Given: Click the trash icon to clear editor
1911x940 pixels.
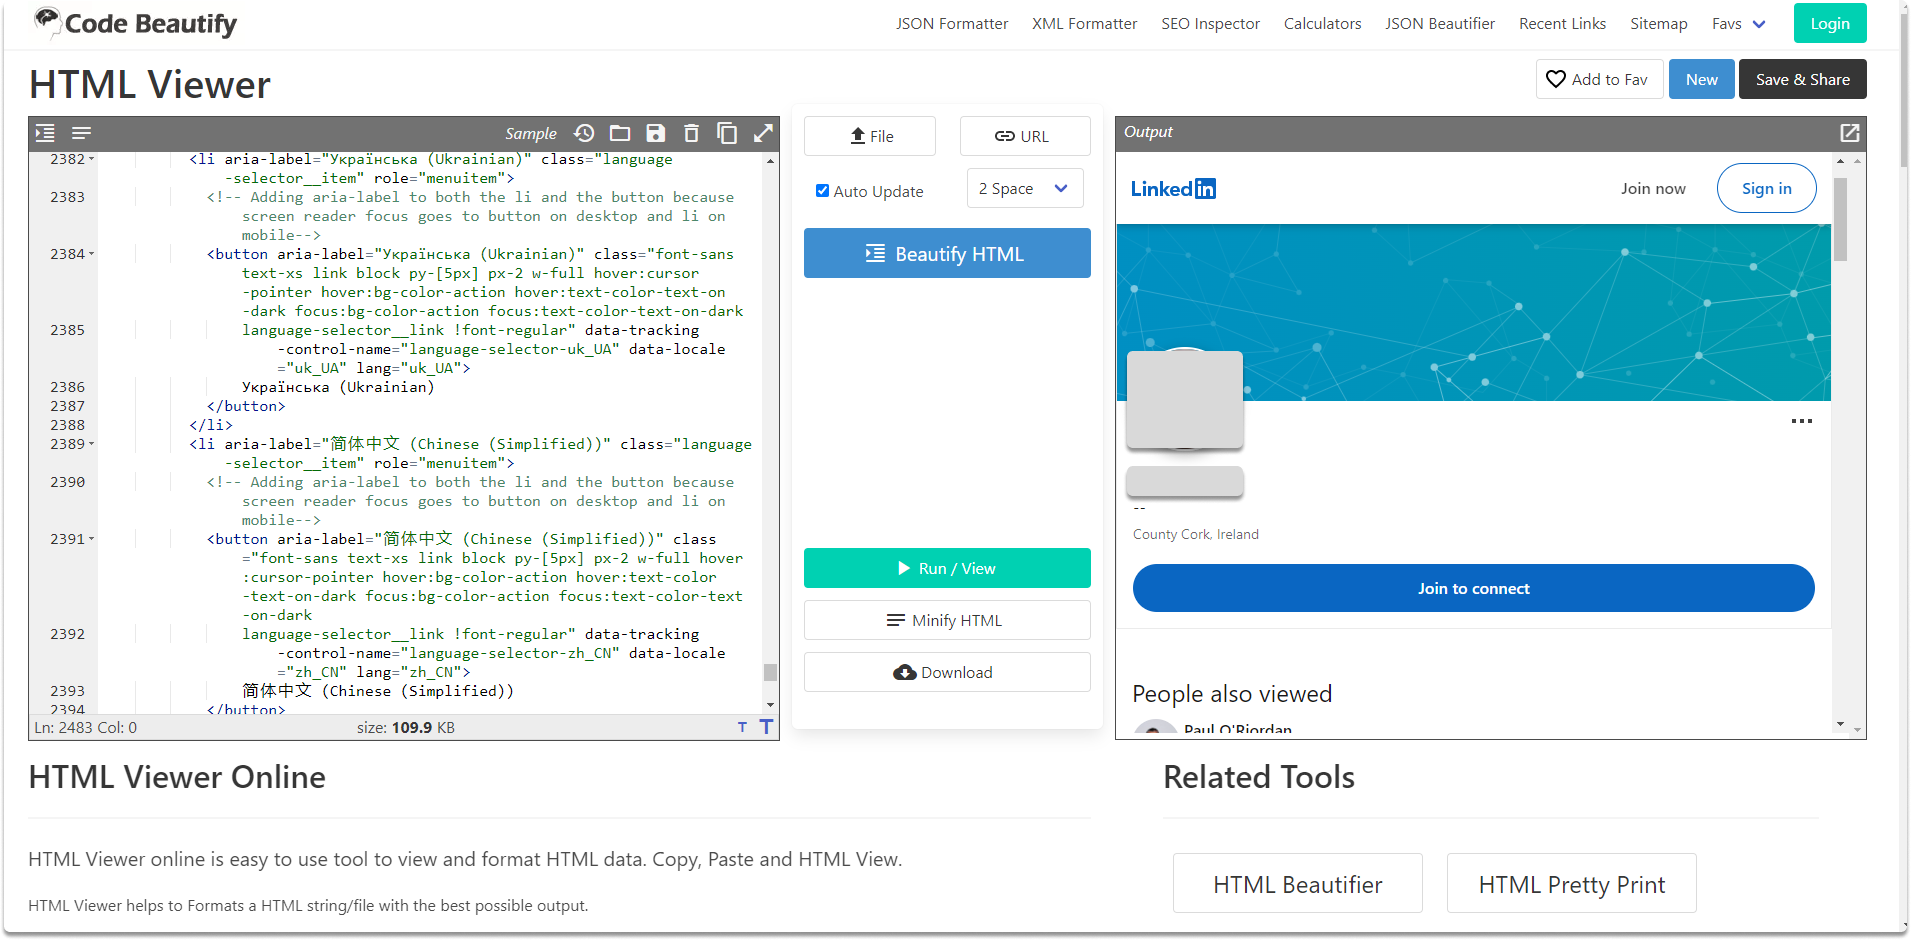Looking at the screenshot, I should (x=691, y=133).
